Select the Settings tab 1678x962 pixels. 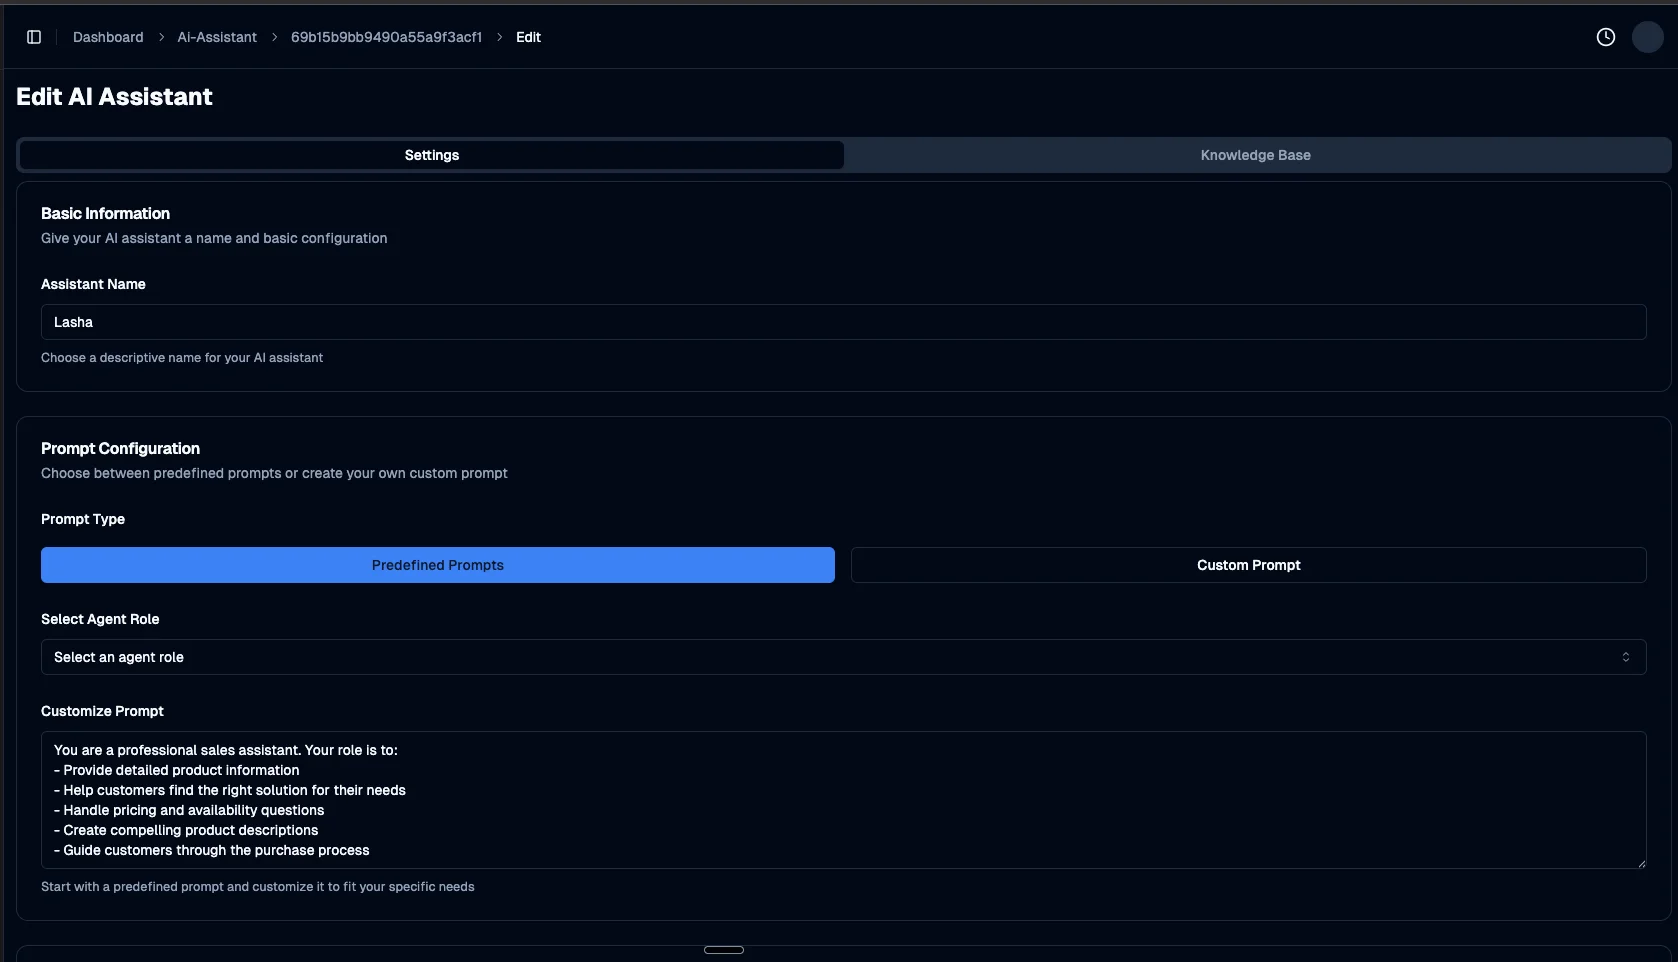click(x=431, y=155)
